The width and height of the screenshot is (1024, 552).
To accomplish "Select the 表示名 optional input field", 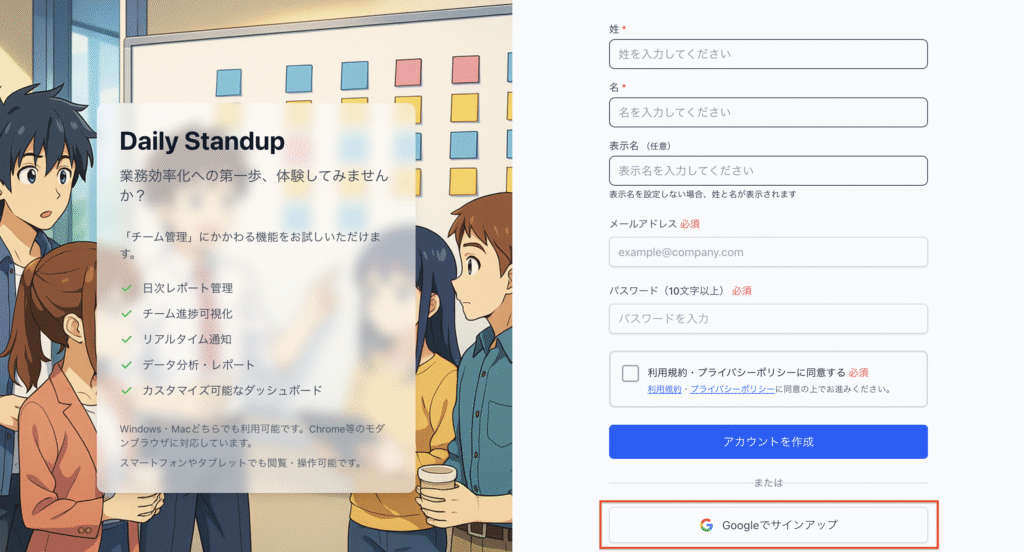I will click(x=768, y=170).
